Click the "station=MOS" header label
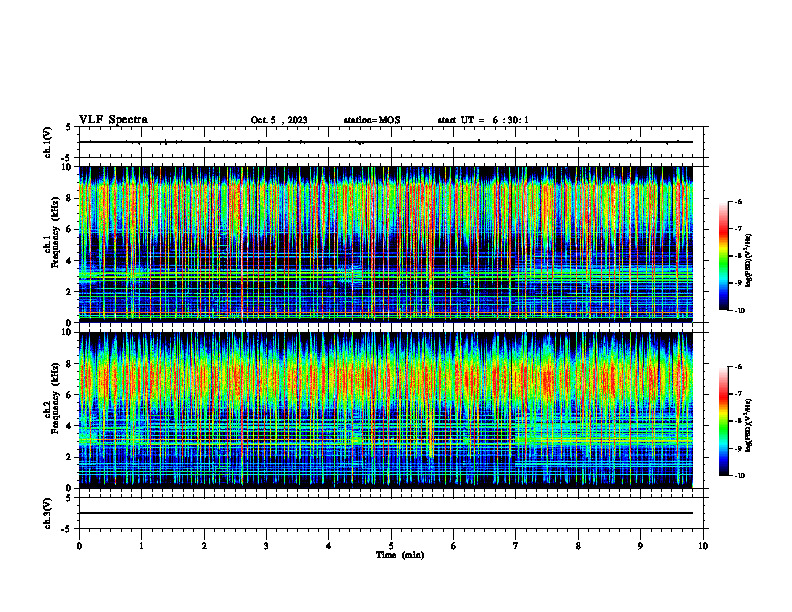 (372, 120)
